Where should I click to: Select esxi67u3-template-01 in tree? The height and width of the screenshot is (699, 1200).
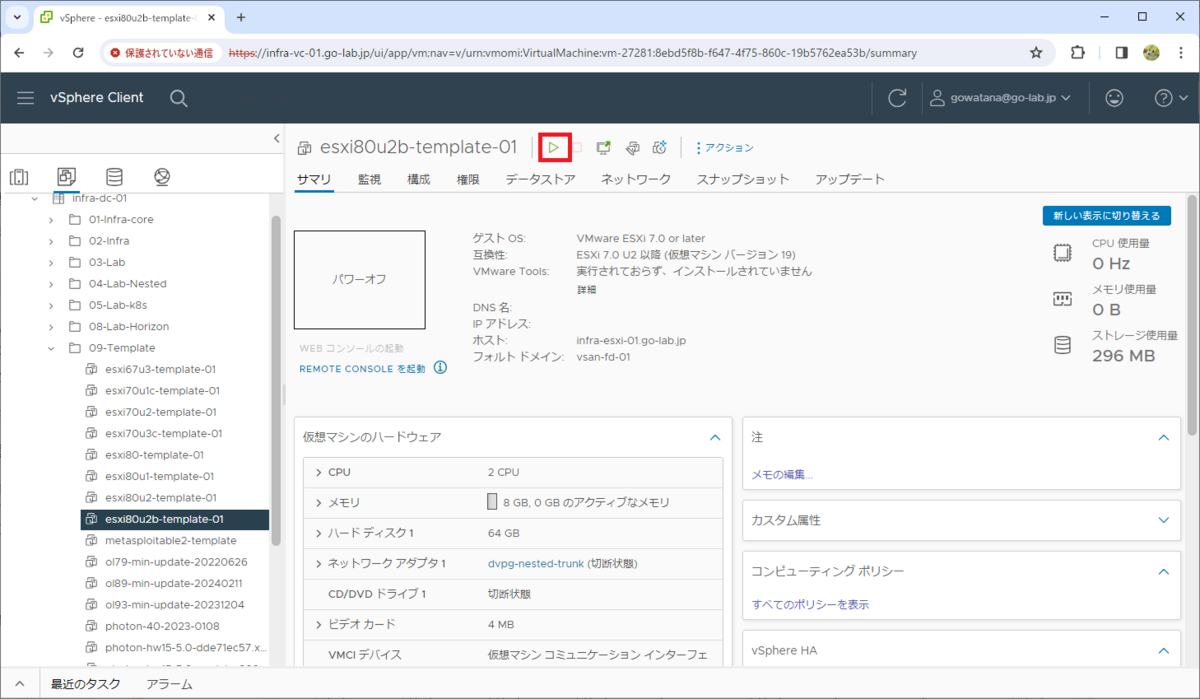(x=160, y=369)
